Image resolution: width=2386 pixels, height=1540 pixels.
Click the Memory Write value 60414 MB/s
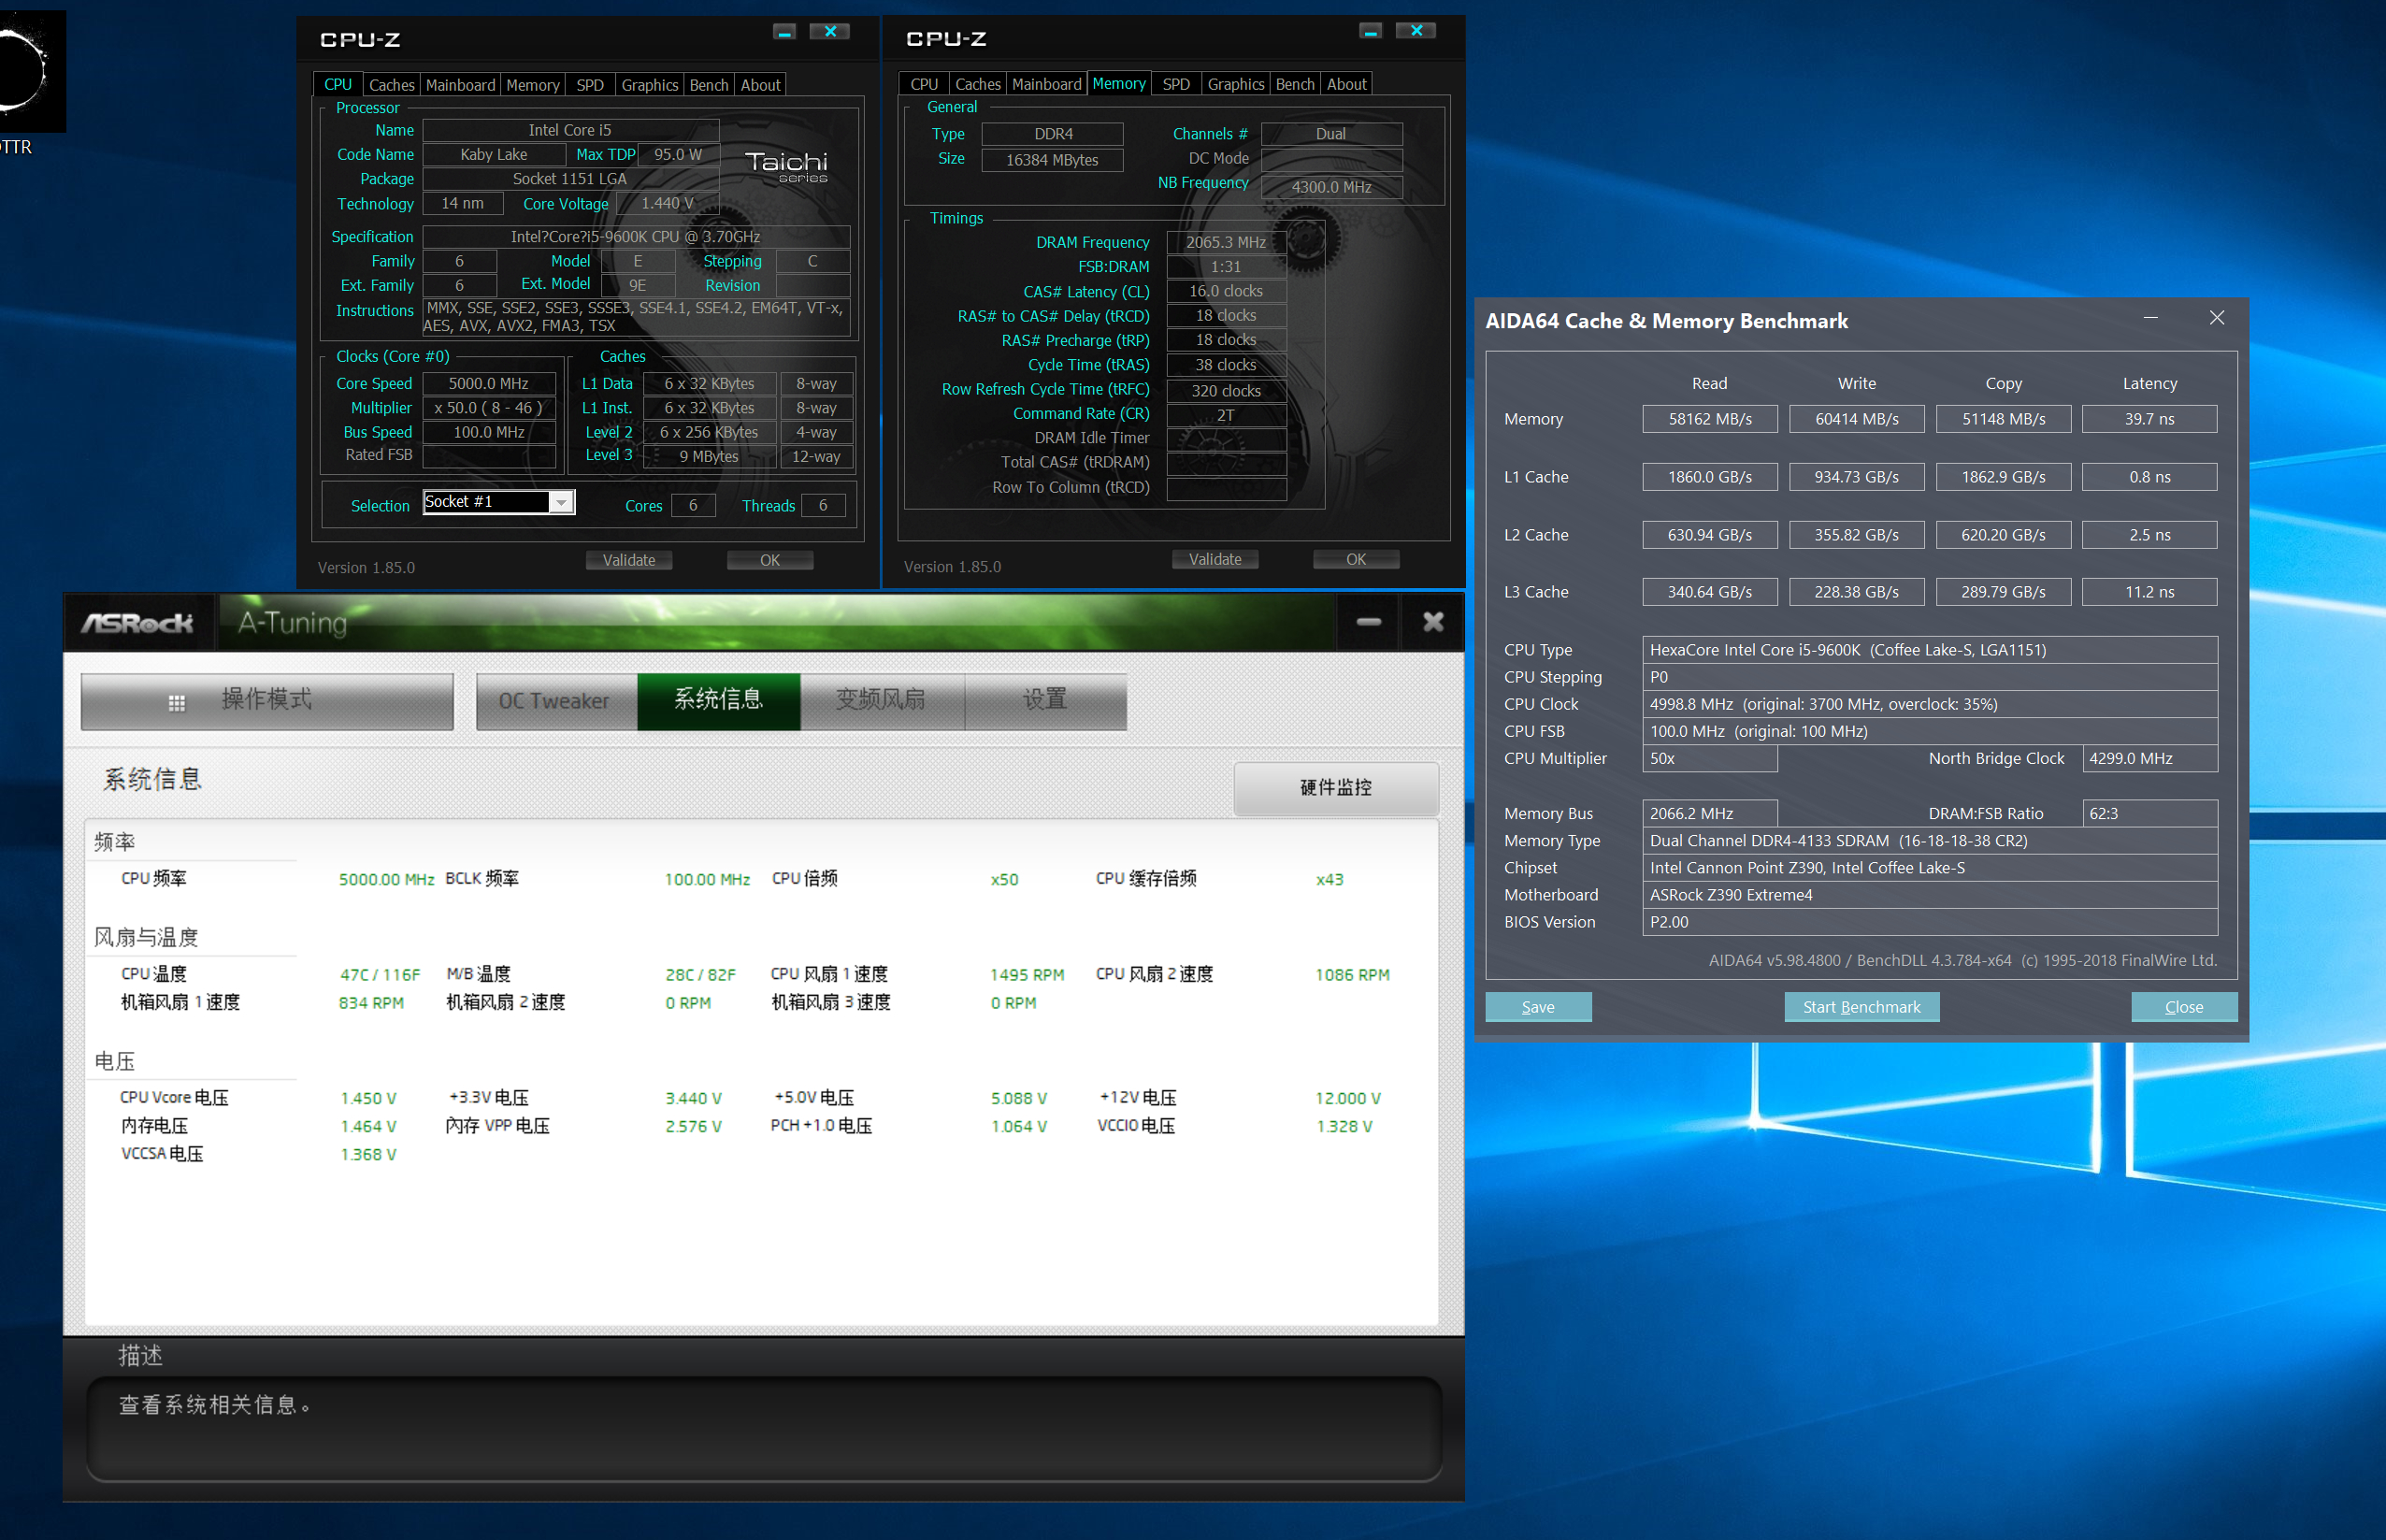1857,419
